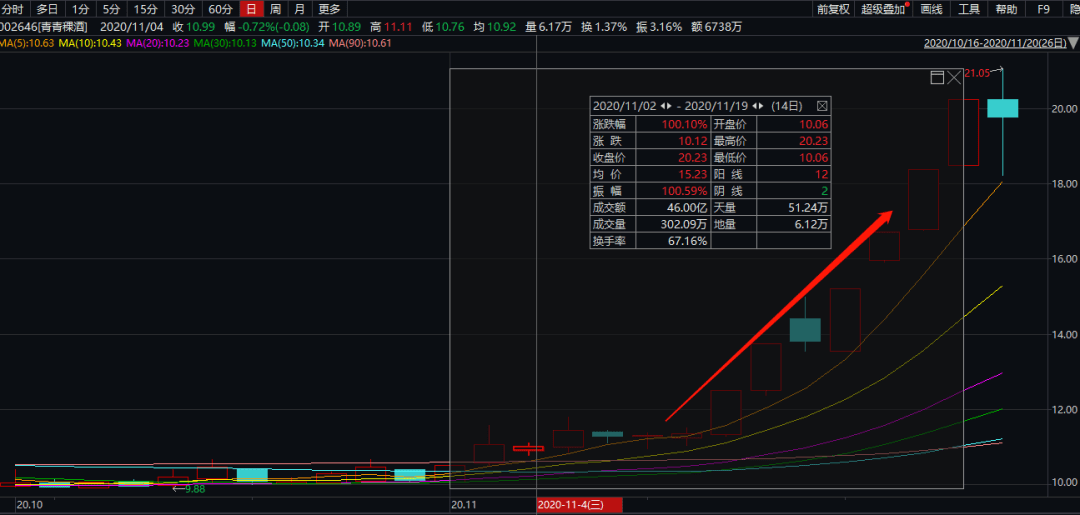The image size is (1080, 515).
Task: Close the interval statistics table popup
Action: (822, 105)
